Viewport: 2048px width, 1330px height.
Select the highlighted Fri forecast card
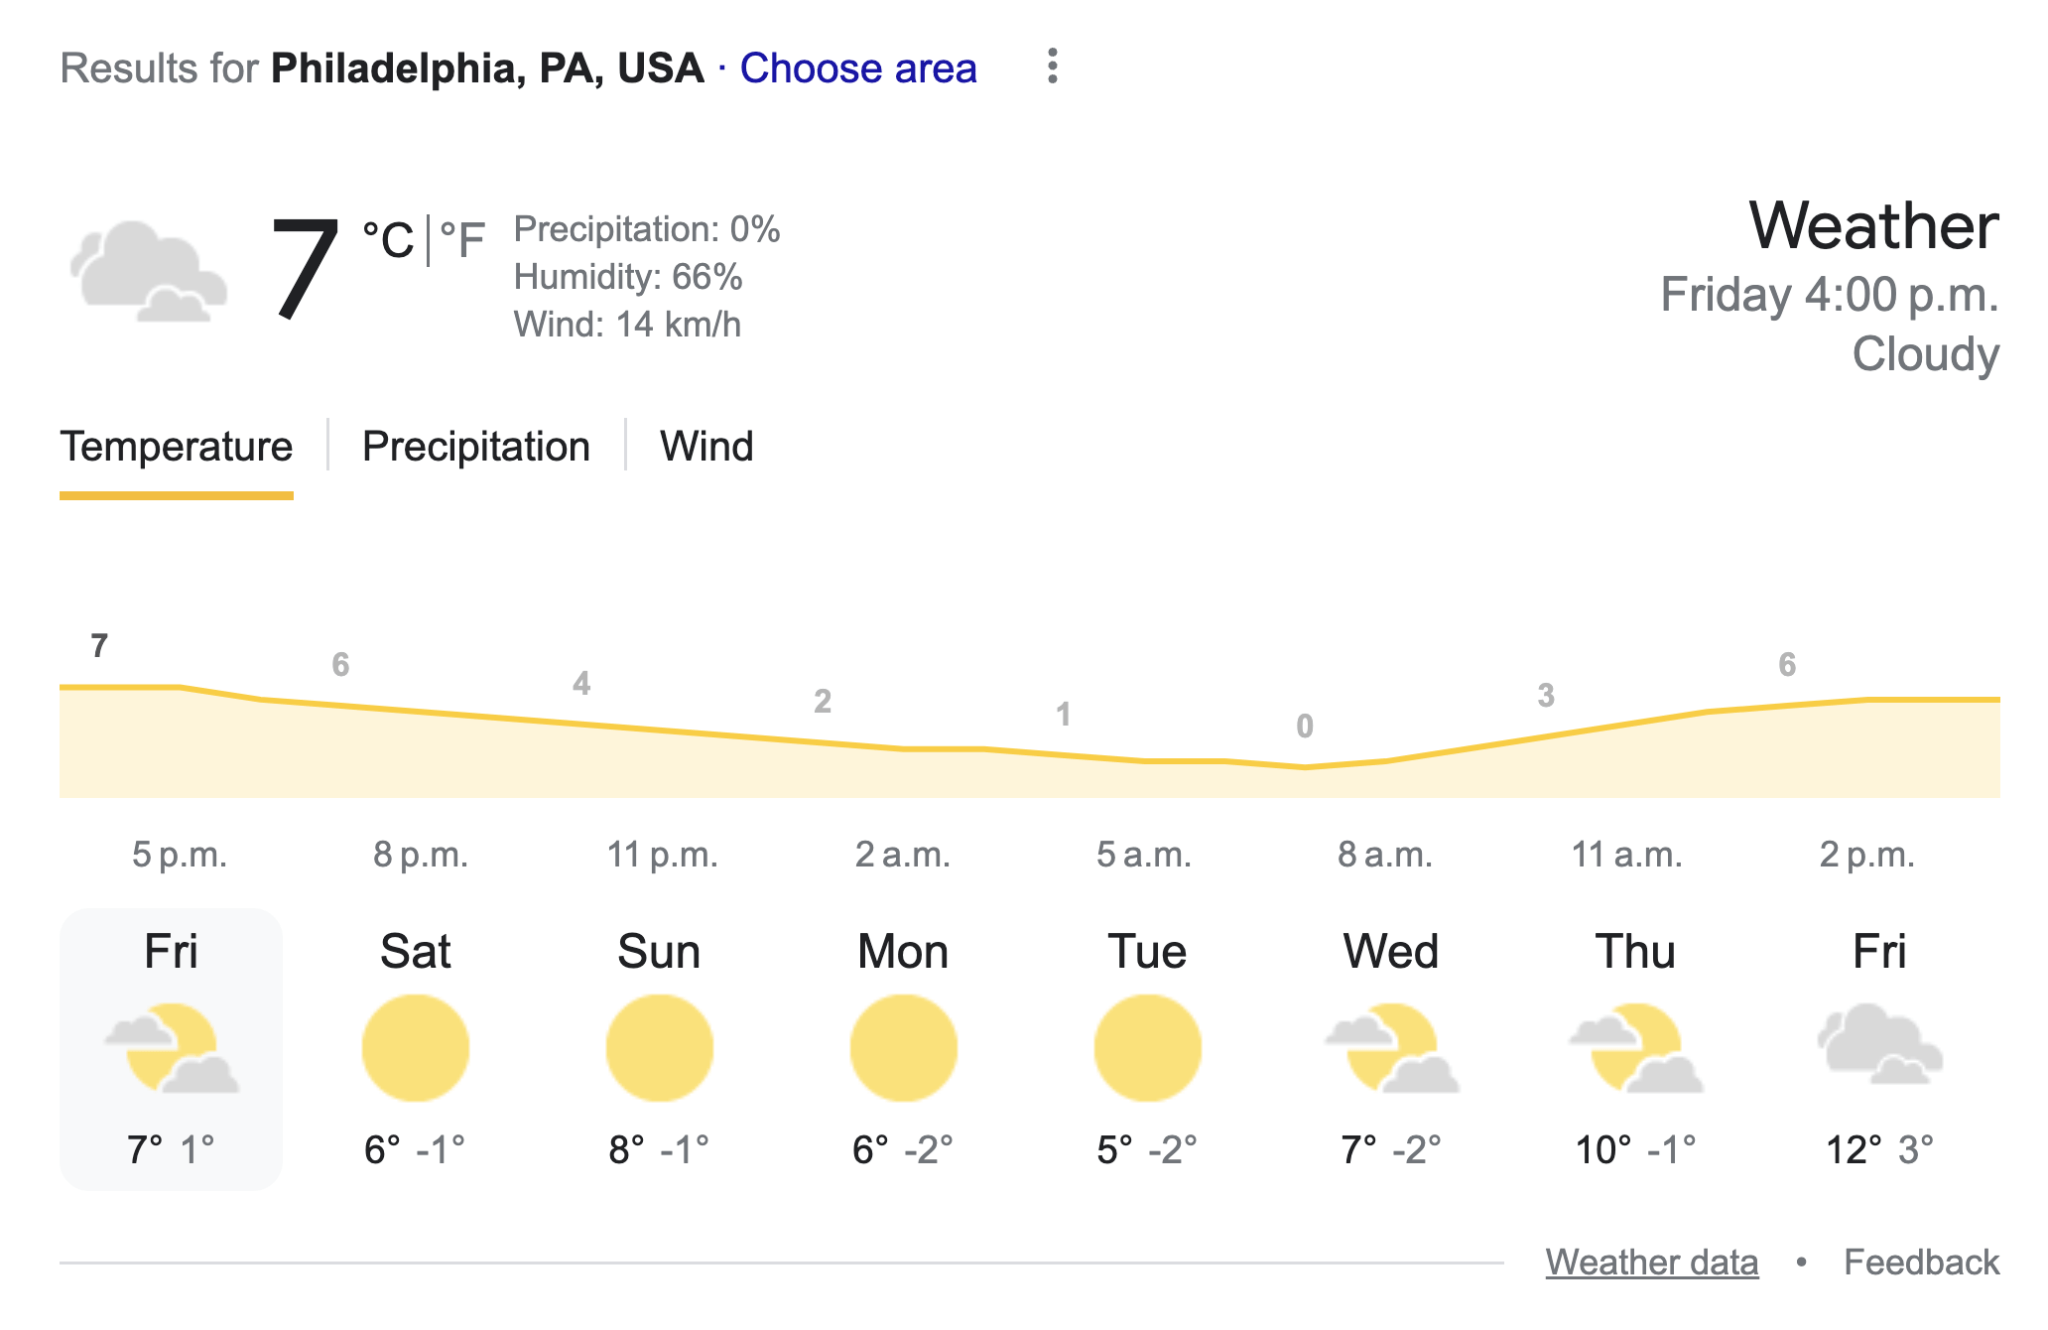pos(171,1049)
